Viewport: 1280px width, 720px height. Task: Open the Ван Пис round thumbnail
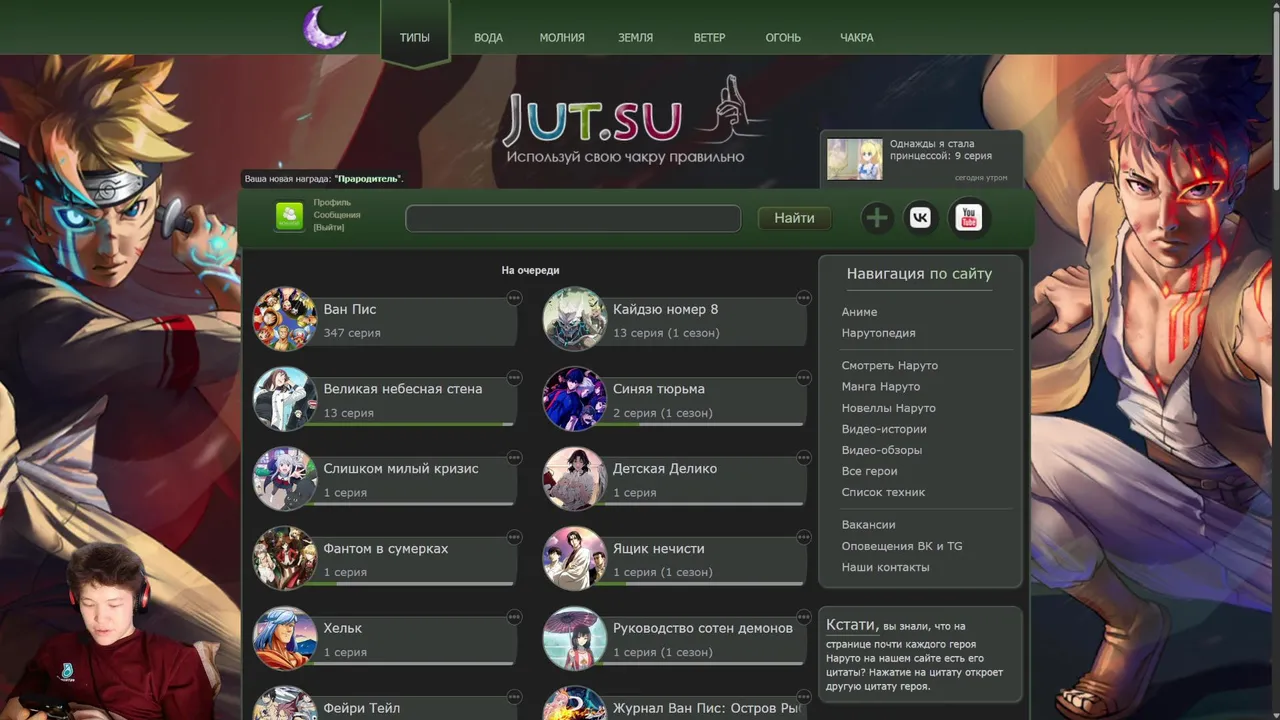(x=285, y=319)
